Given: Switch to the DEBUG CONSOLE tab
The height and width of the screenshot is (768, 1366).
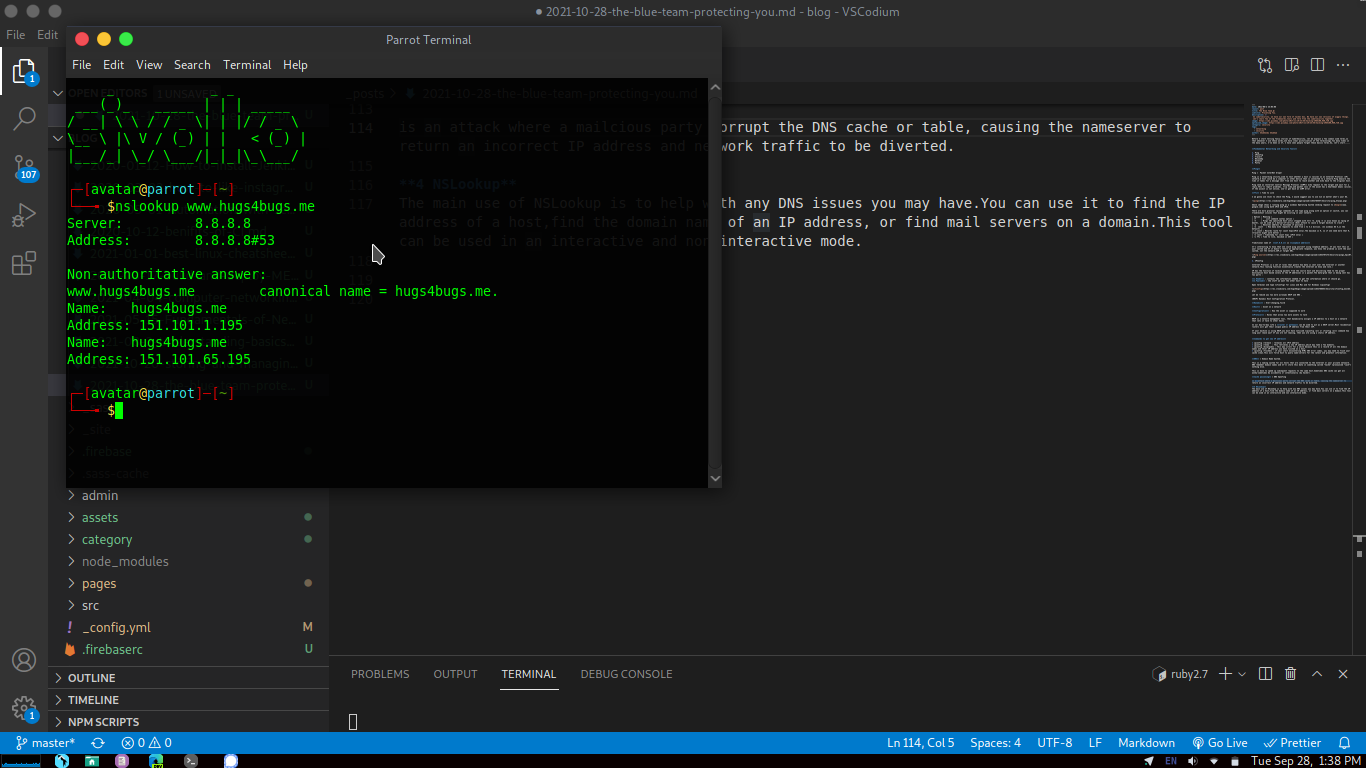Looking at the screenshot, I should tap(626, 674).
